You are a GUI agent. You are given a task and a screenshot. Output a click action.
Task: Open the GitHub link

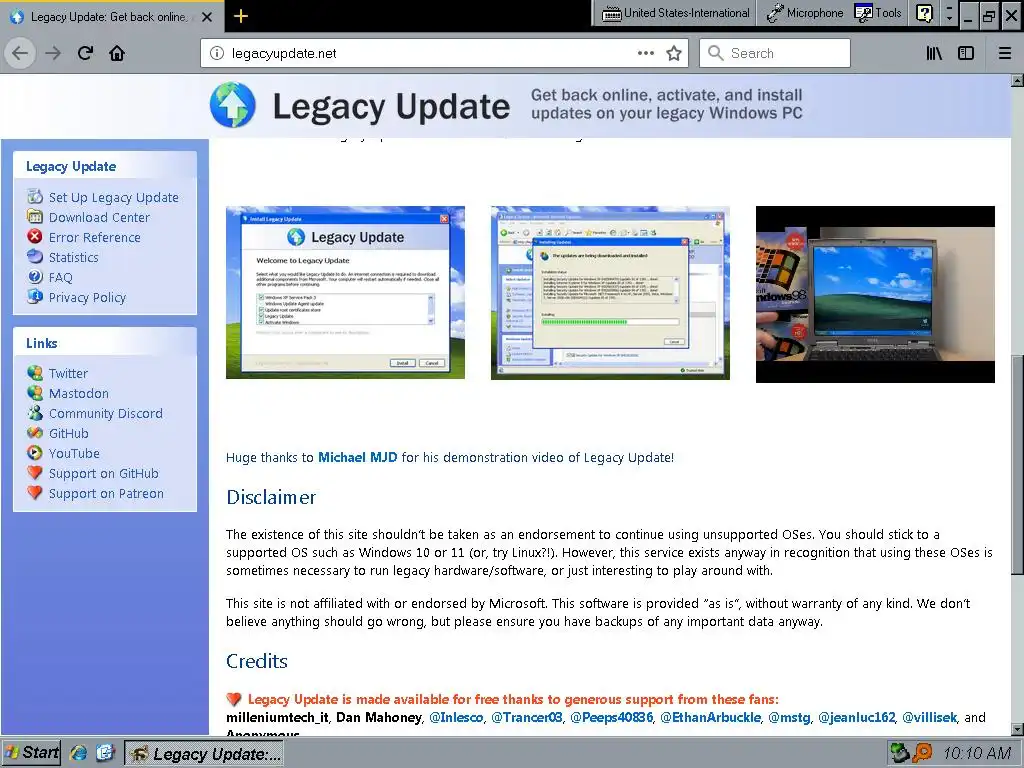coord(69,434)
